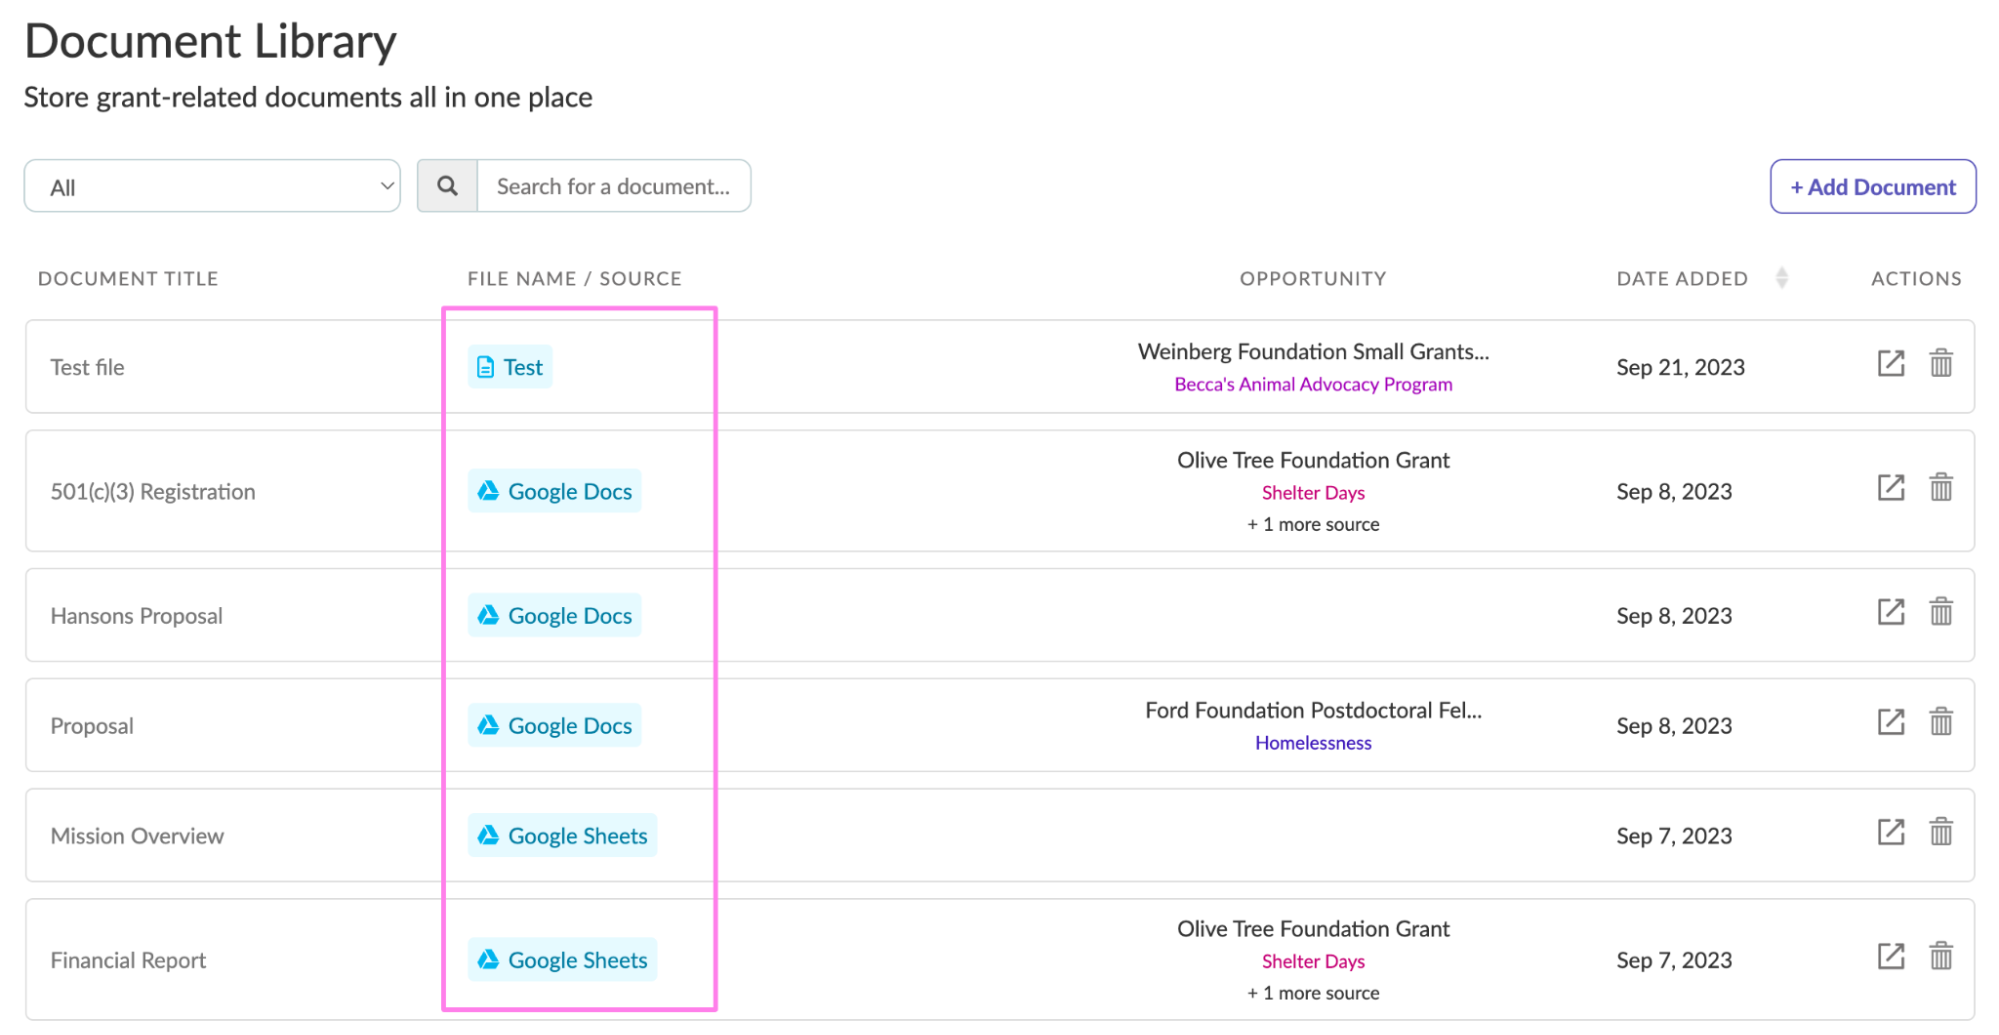Sort documents by Date Added
The width and height of the screenshot is (1999, 1035).
(x=1781, y=278)
